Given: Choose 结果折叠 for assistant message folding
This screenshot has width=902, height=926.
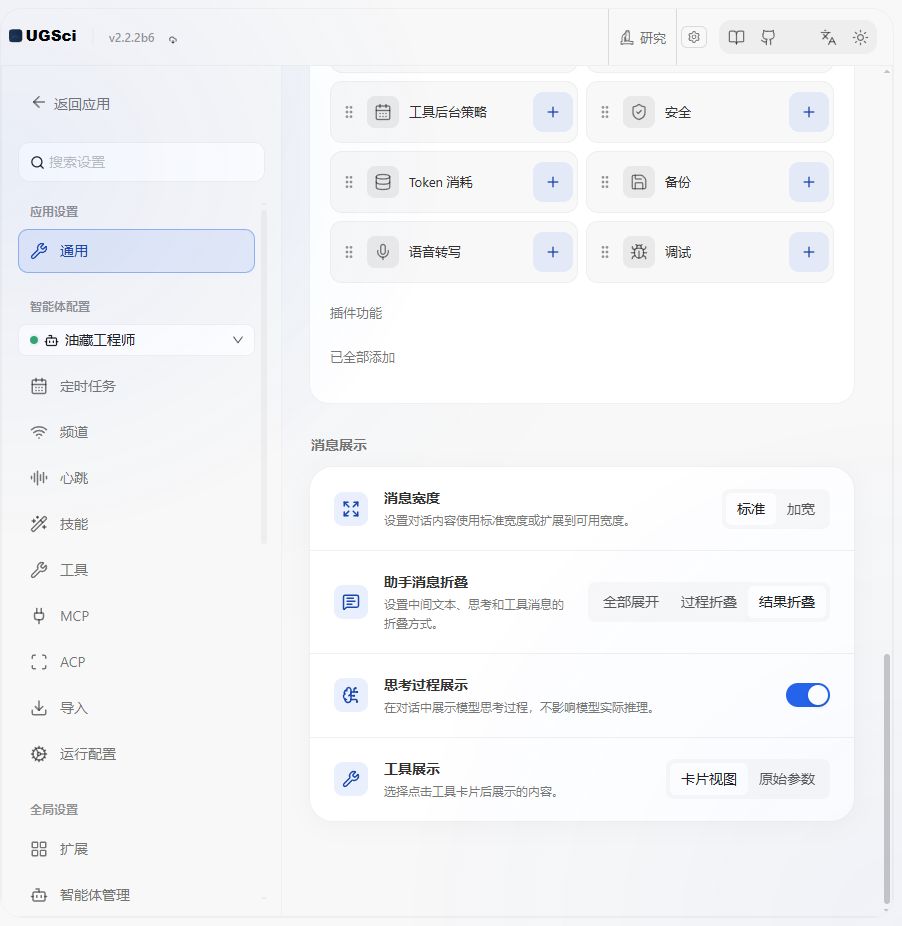Looking at the screenshot, I should [787, 602].
